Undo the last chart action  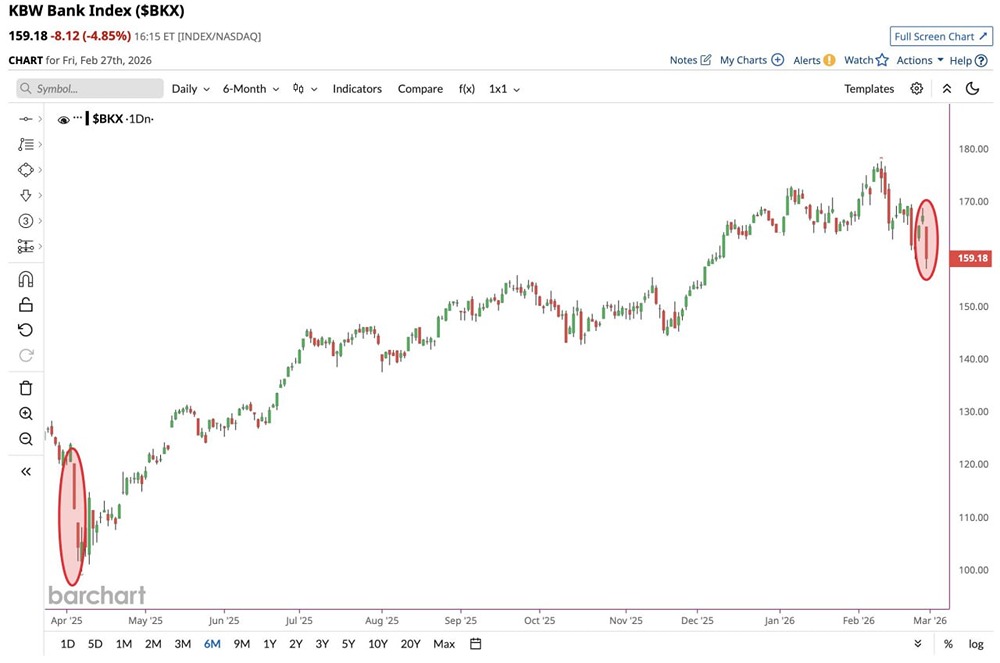pos(26,330)
